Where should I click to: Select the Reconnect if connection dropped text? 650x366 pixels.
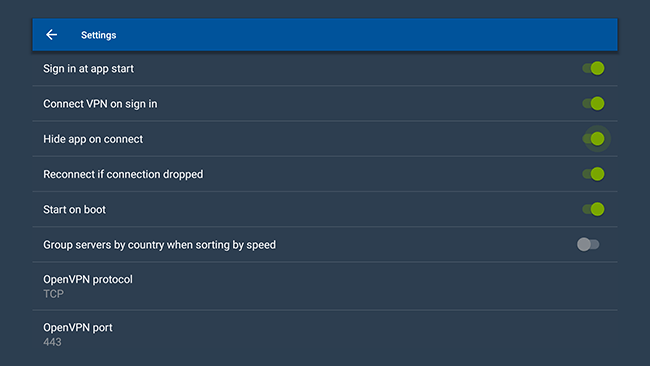[x=123, y=175]
